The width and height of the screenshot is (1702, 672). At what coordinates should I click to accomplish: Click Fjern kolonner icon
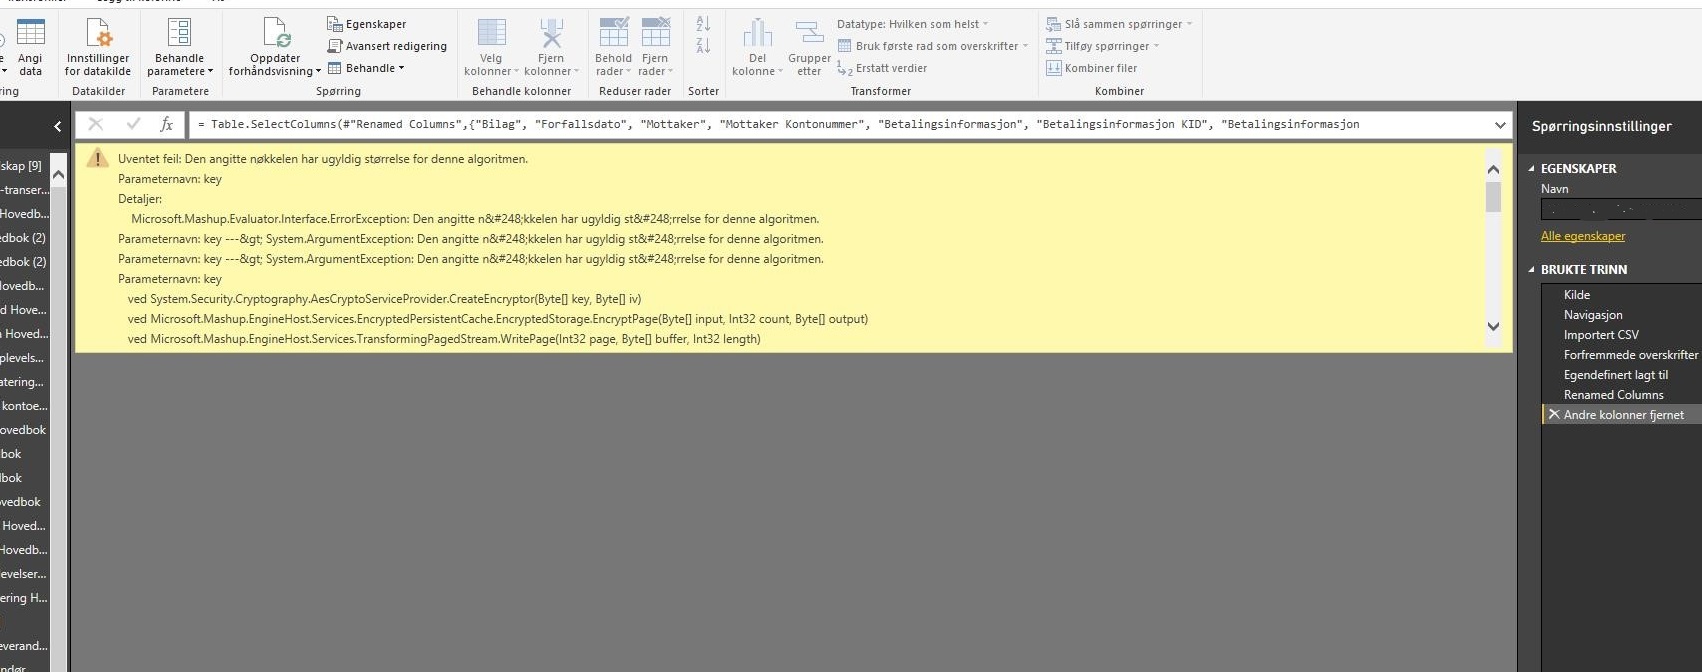point(551,32)
